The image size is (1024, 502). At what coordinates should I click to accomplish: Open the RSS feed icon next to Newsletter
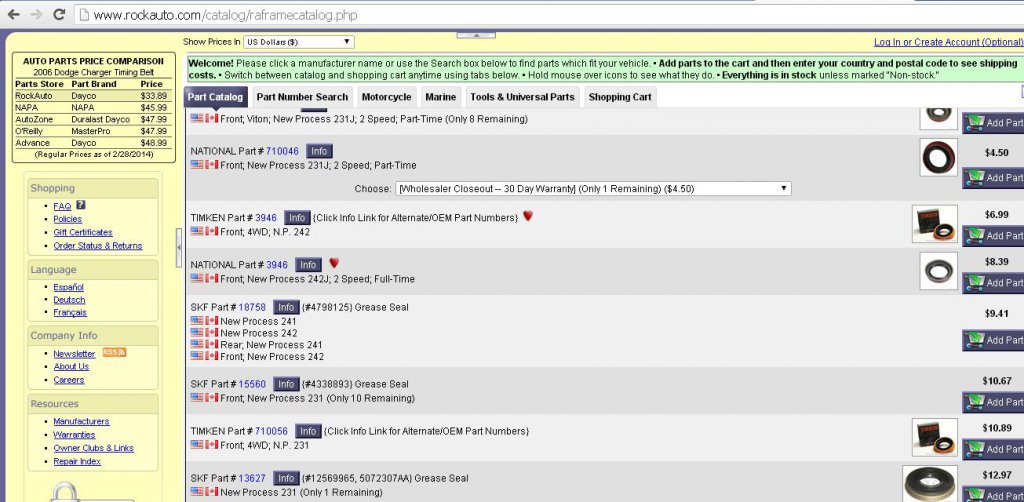(x=114, y=353)
